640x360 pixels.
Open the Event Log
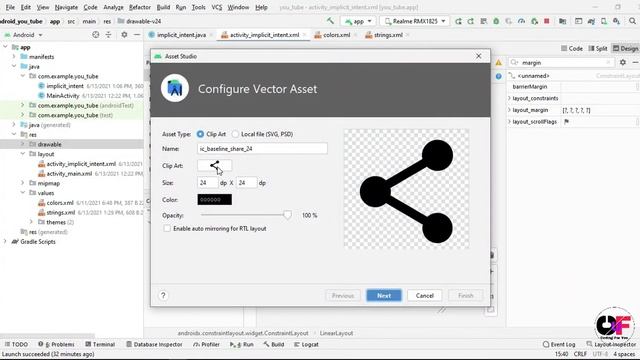(559, 344)
